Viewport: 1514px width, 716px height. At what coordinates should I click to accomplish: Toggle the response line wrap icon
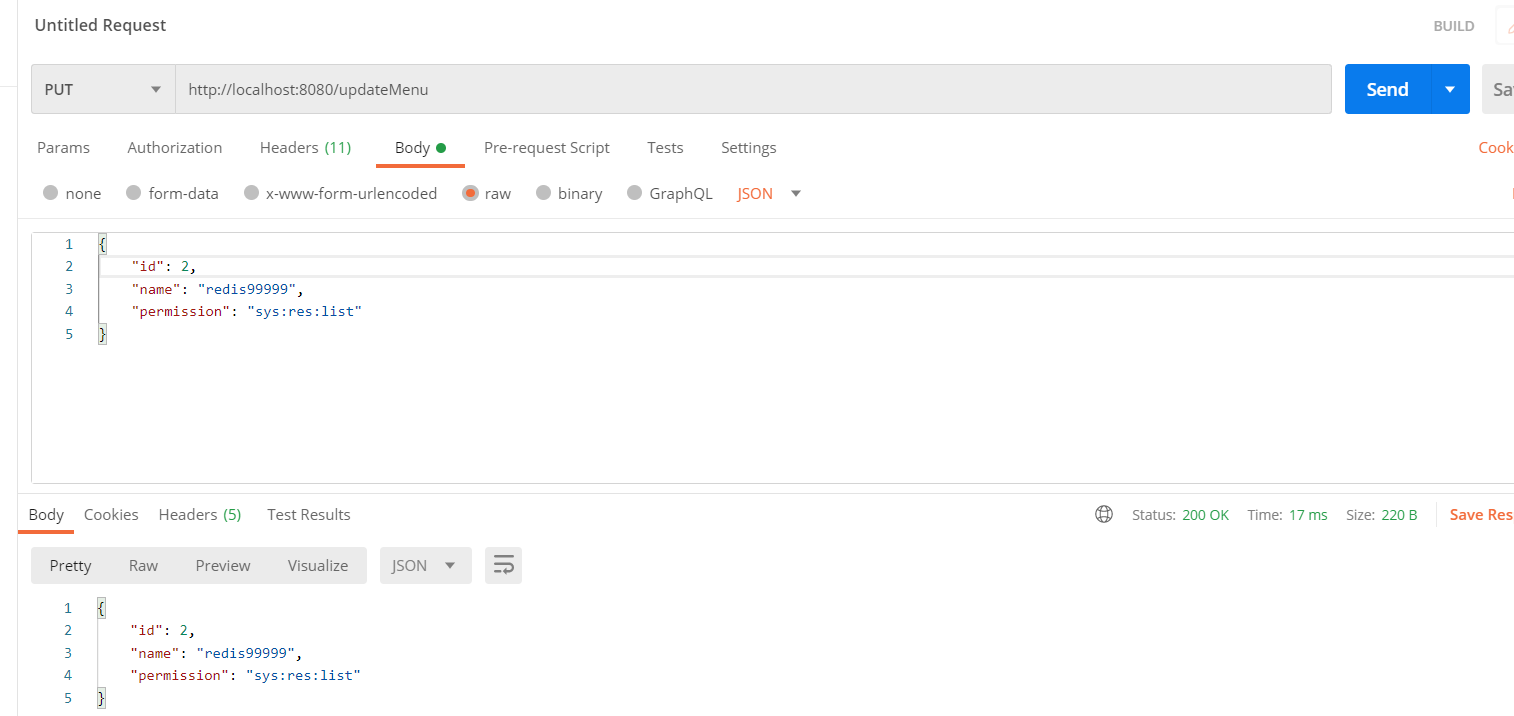pos(504,565)
